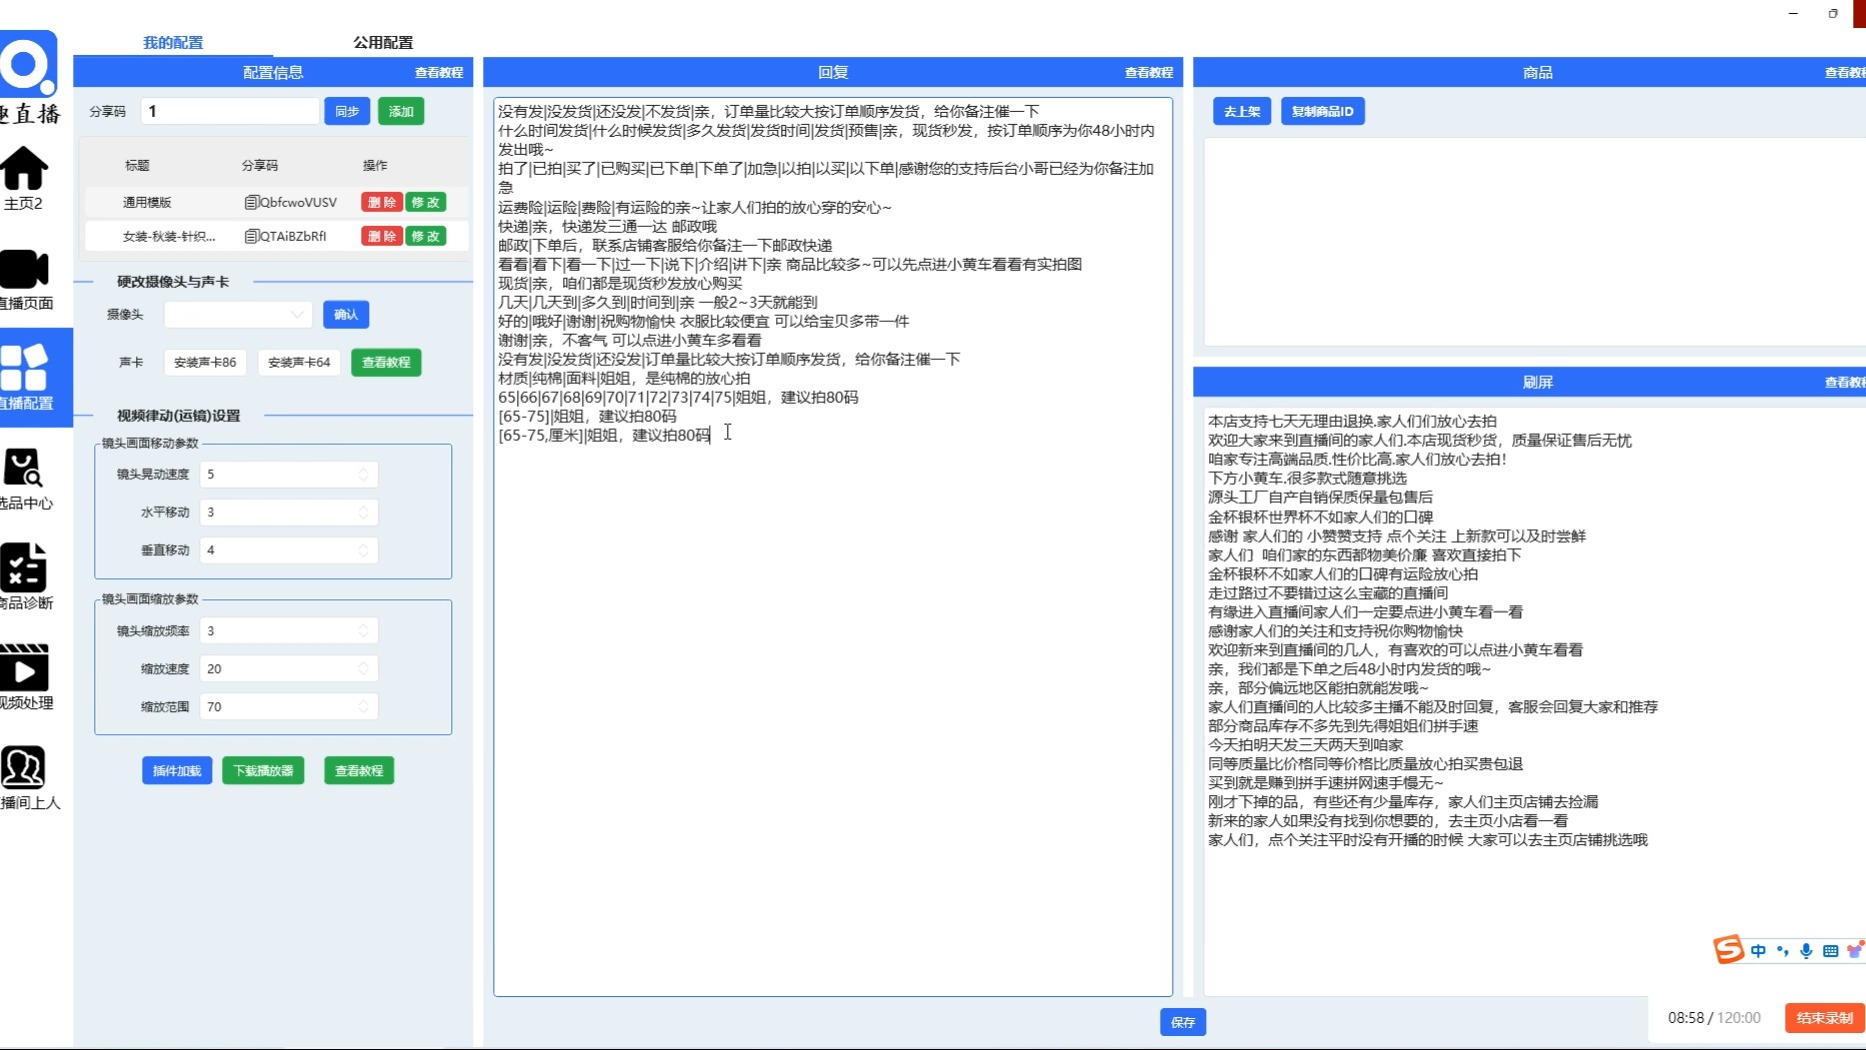Open the 摄像头 dropdown
Viewport: 1866px width, 1050px height.
[x=238, y=314]
